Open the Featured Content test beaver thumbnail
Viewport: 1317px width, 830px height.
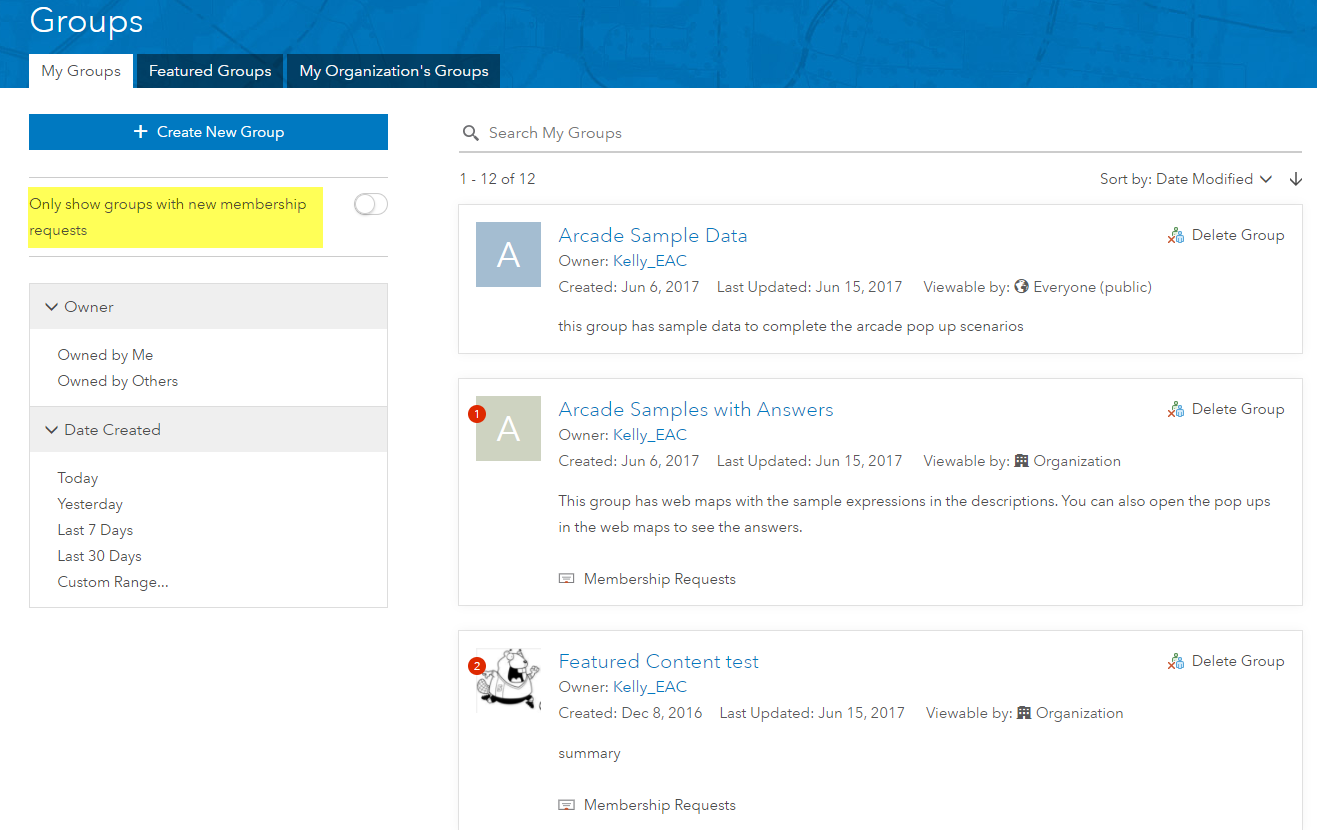point(508,681)
